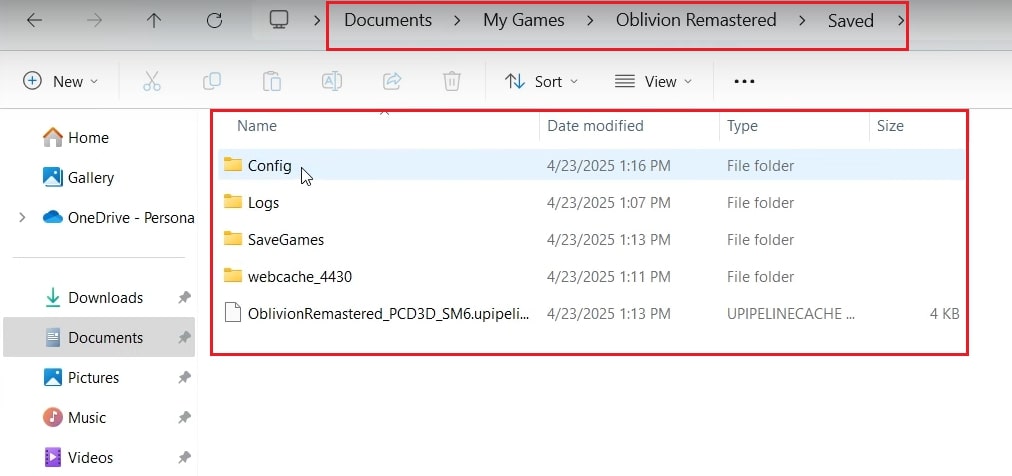Image resolution: width=1012 pixels, height=476 pixels.
Task: Click the Delete trash can icon
Action: (x=452, y=81)
